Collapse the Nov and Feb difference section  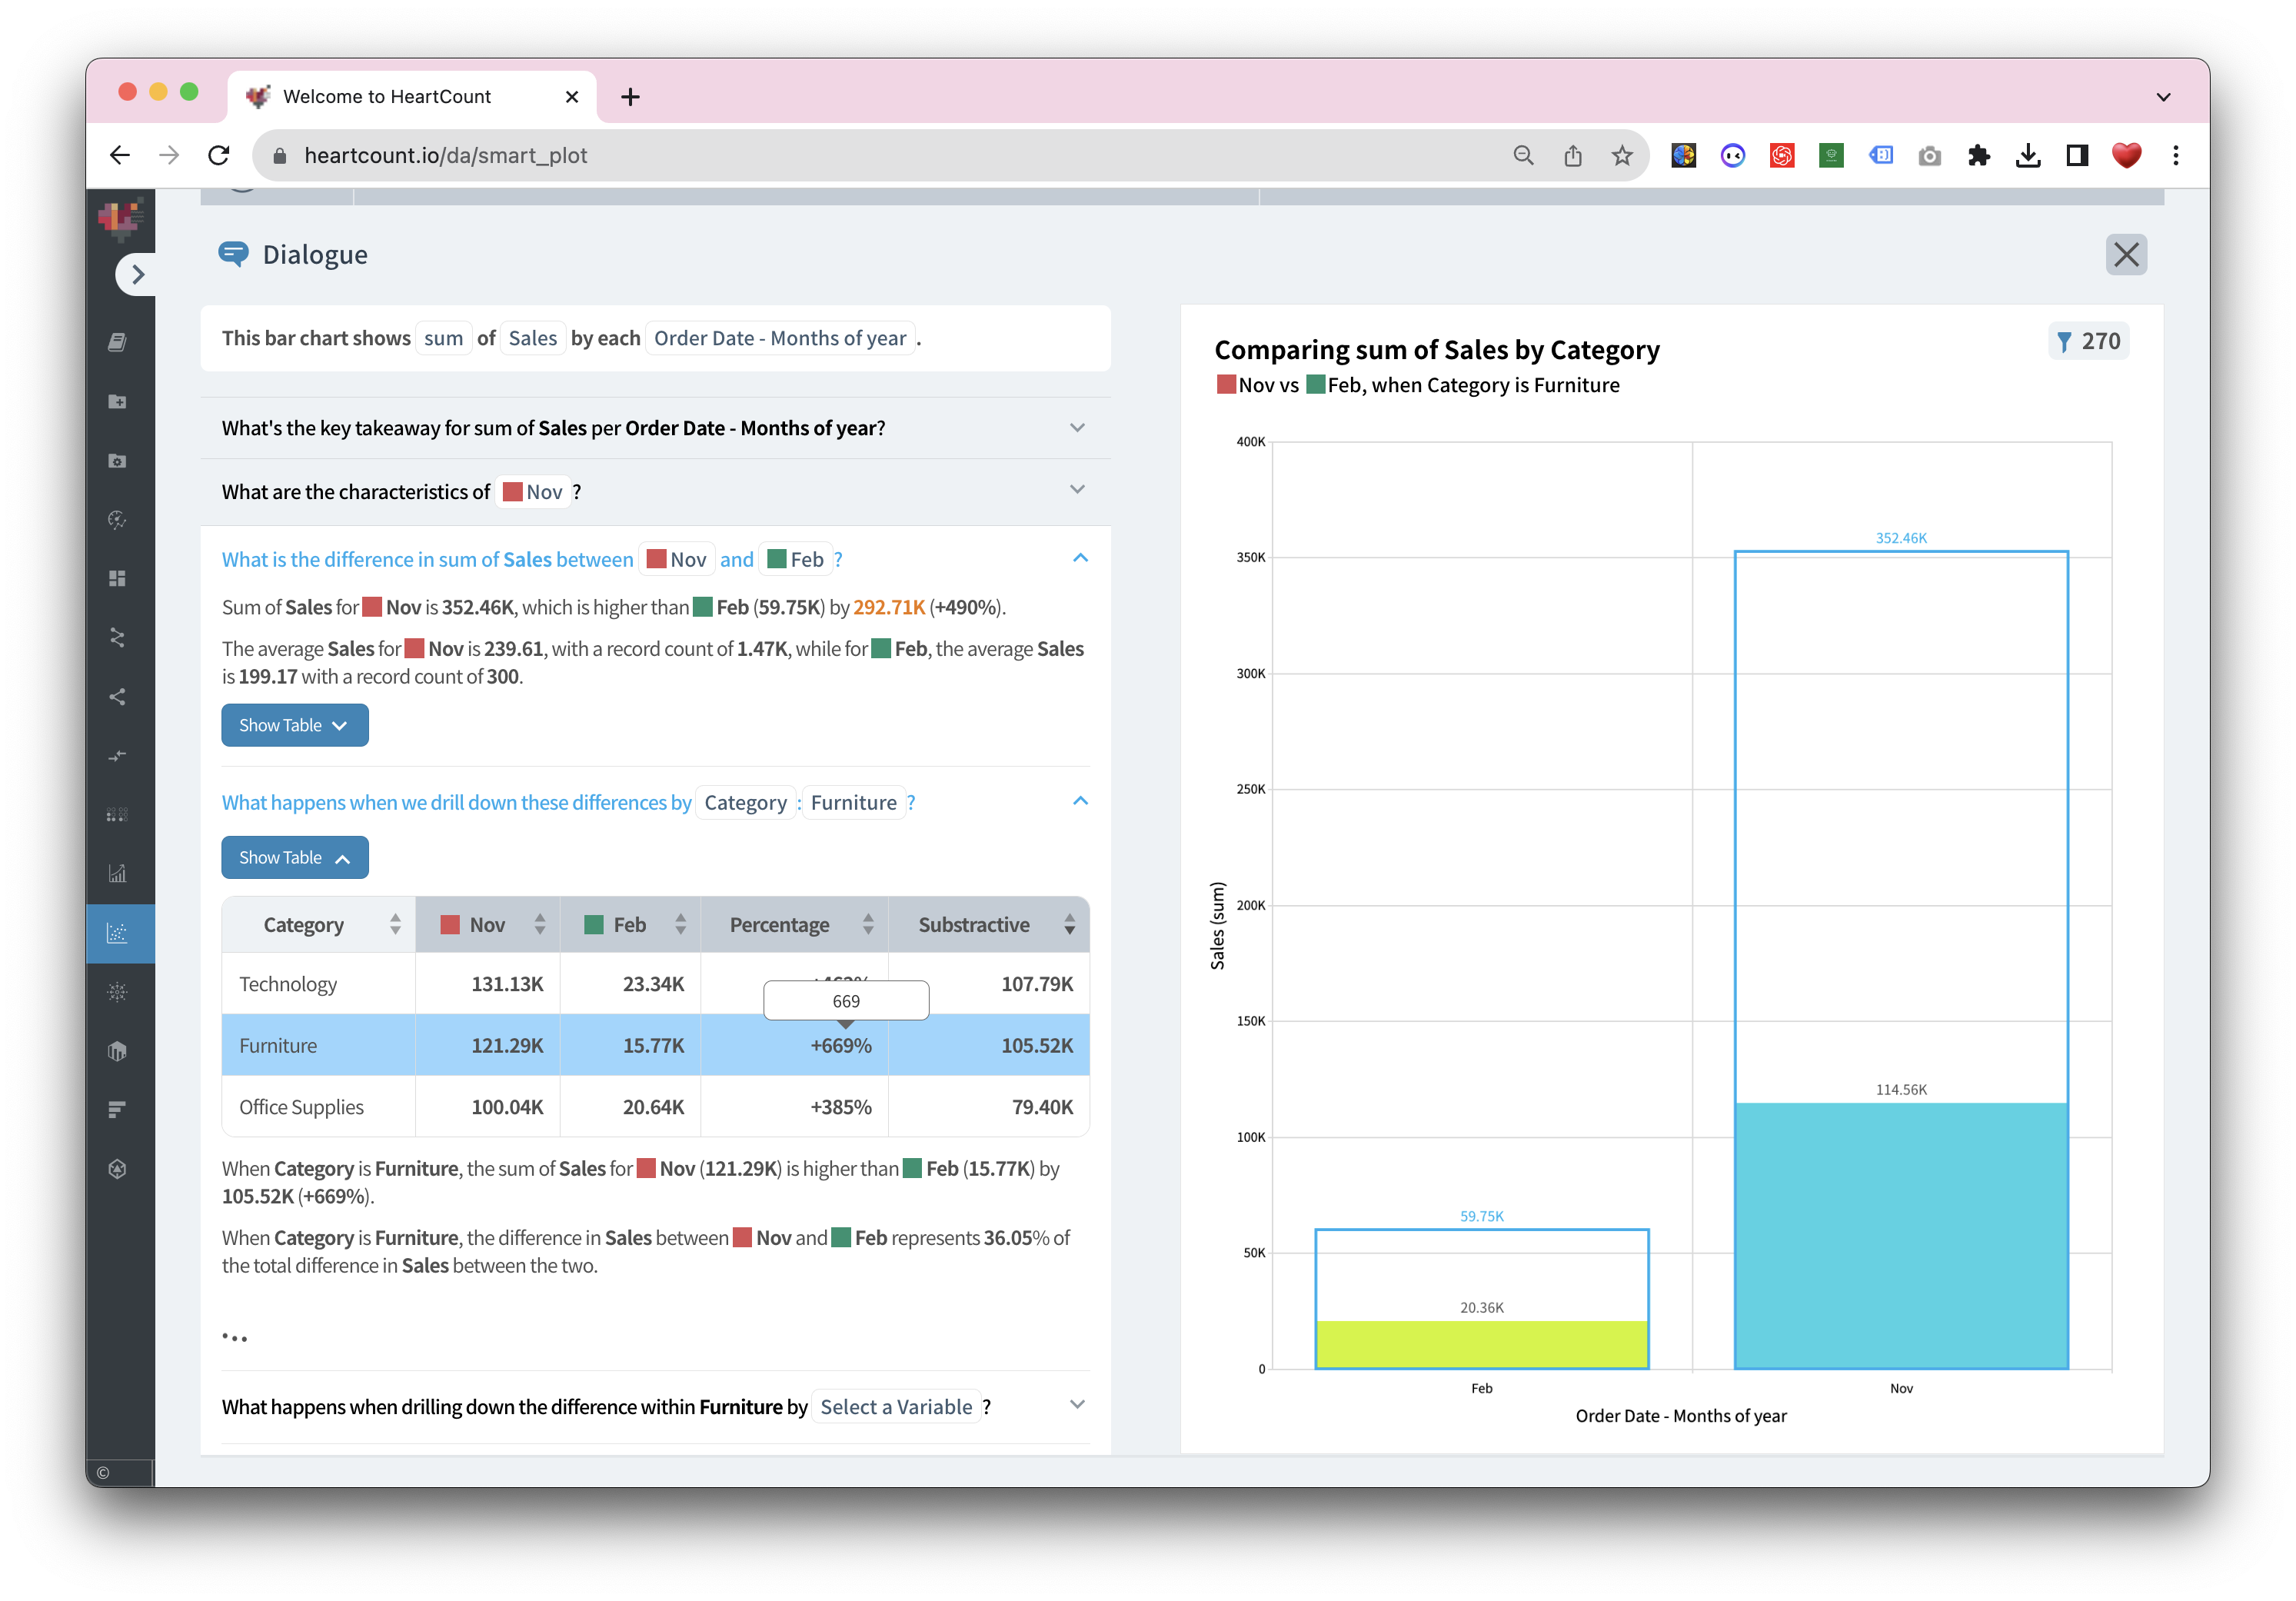coord(1080,559)
